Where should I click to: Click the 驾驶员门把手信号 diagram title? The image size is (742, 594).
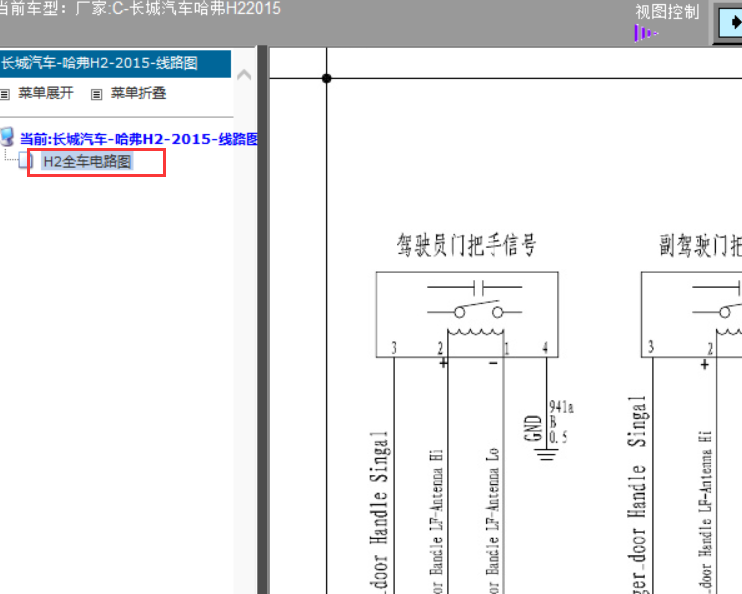[466, 245]
